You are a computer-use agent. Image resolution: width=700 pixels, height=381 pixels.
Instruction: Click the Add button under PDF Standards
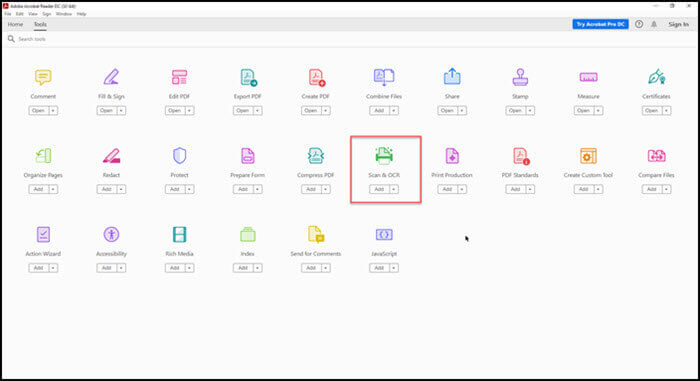pyautogui.click(x=516, y=189)
